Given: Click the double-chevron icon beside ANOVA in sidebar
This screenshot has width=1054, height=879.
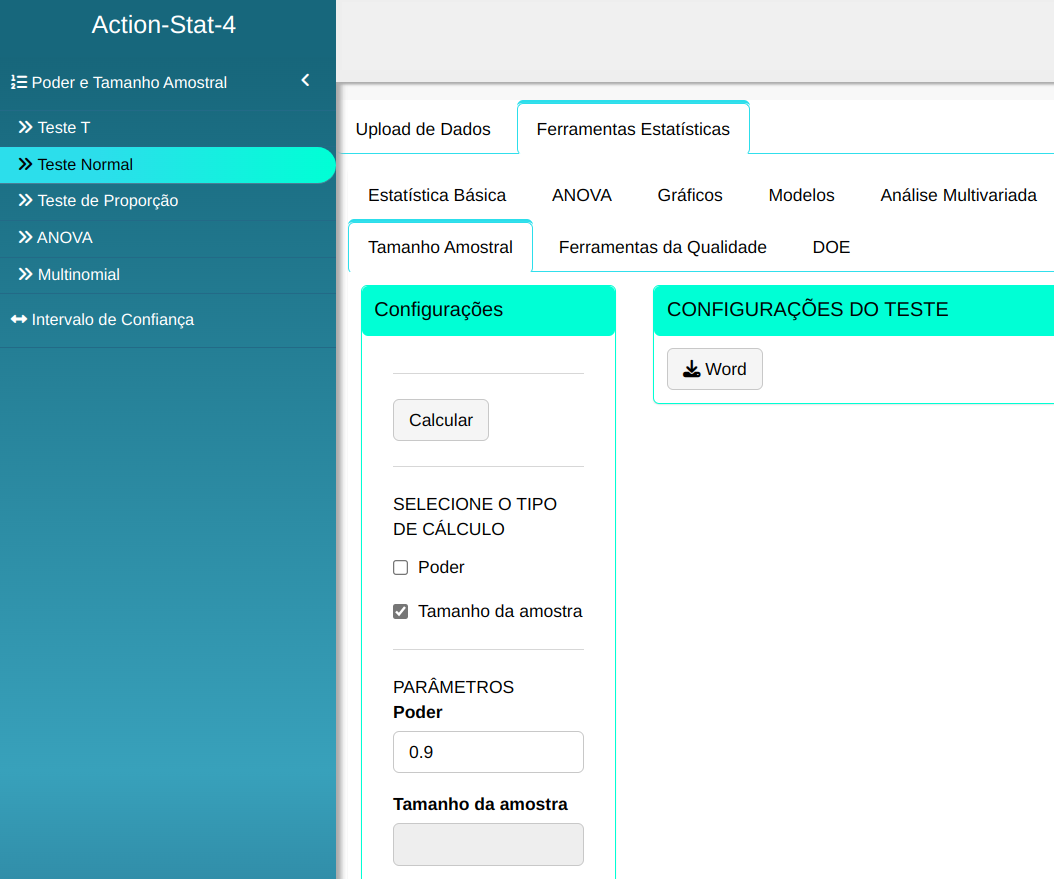Looking at the screenshot, I should click(26, 238).
